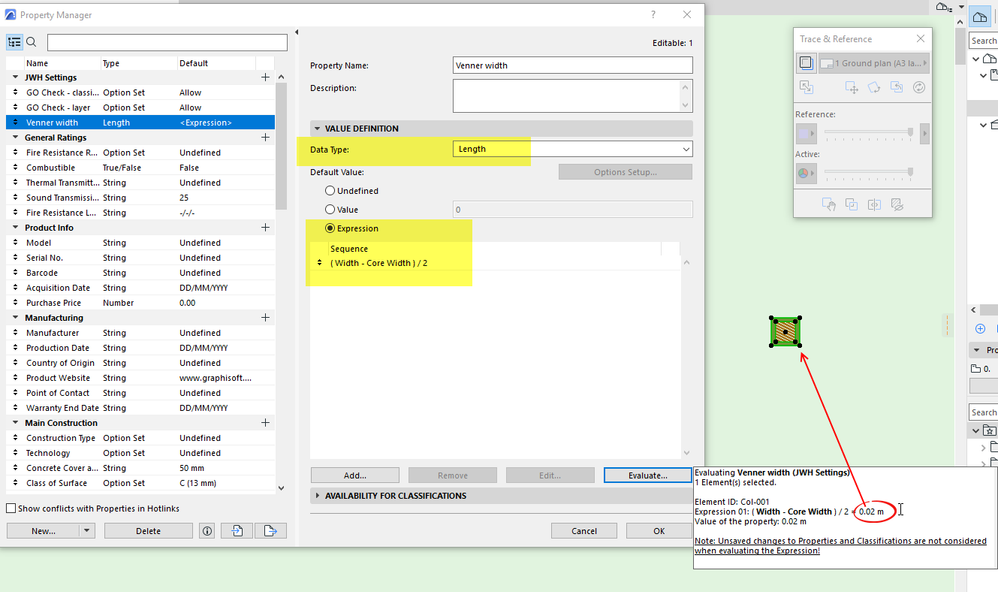Select the ( Width - Core Width ) / 2 sequence
Viewport: 998px width, 592px height.
coord(379,263)
